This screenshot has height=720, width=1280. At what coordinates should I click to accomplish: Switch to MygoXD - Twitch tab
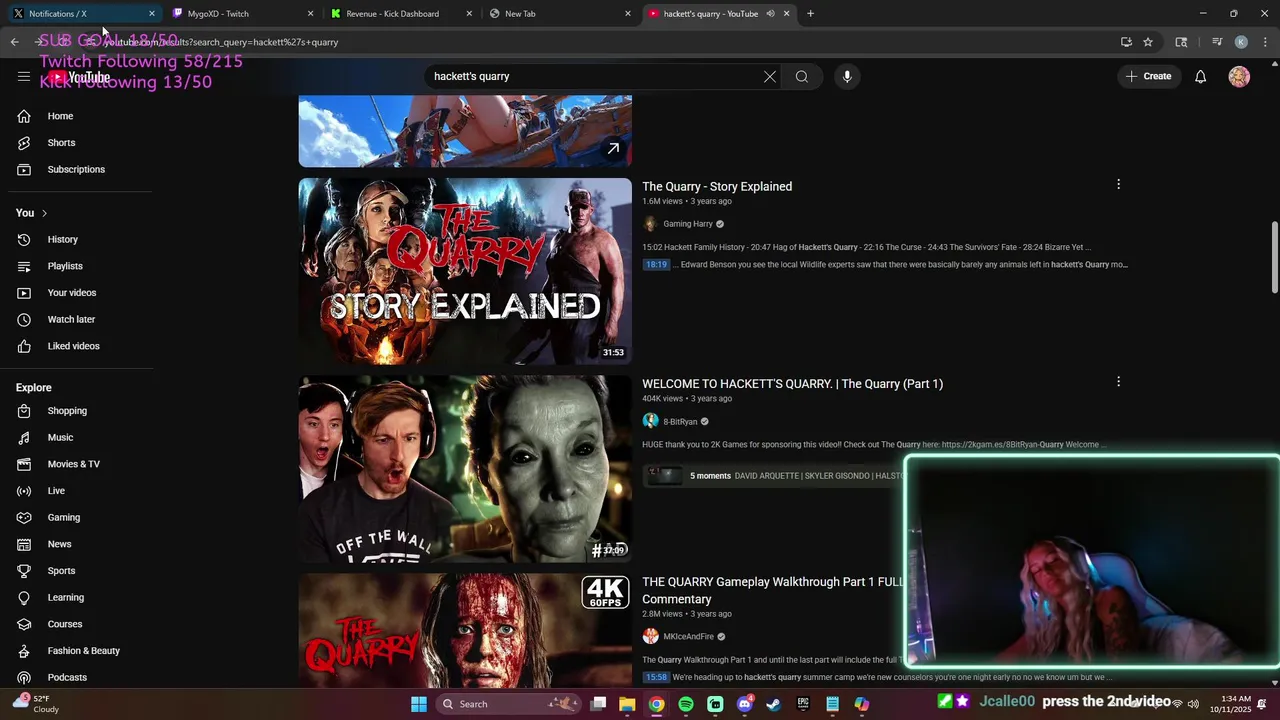pos(242,14)
